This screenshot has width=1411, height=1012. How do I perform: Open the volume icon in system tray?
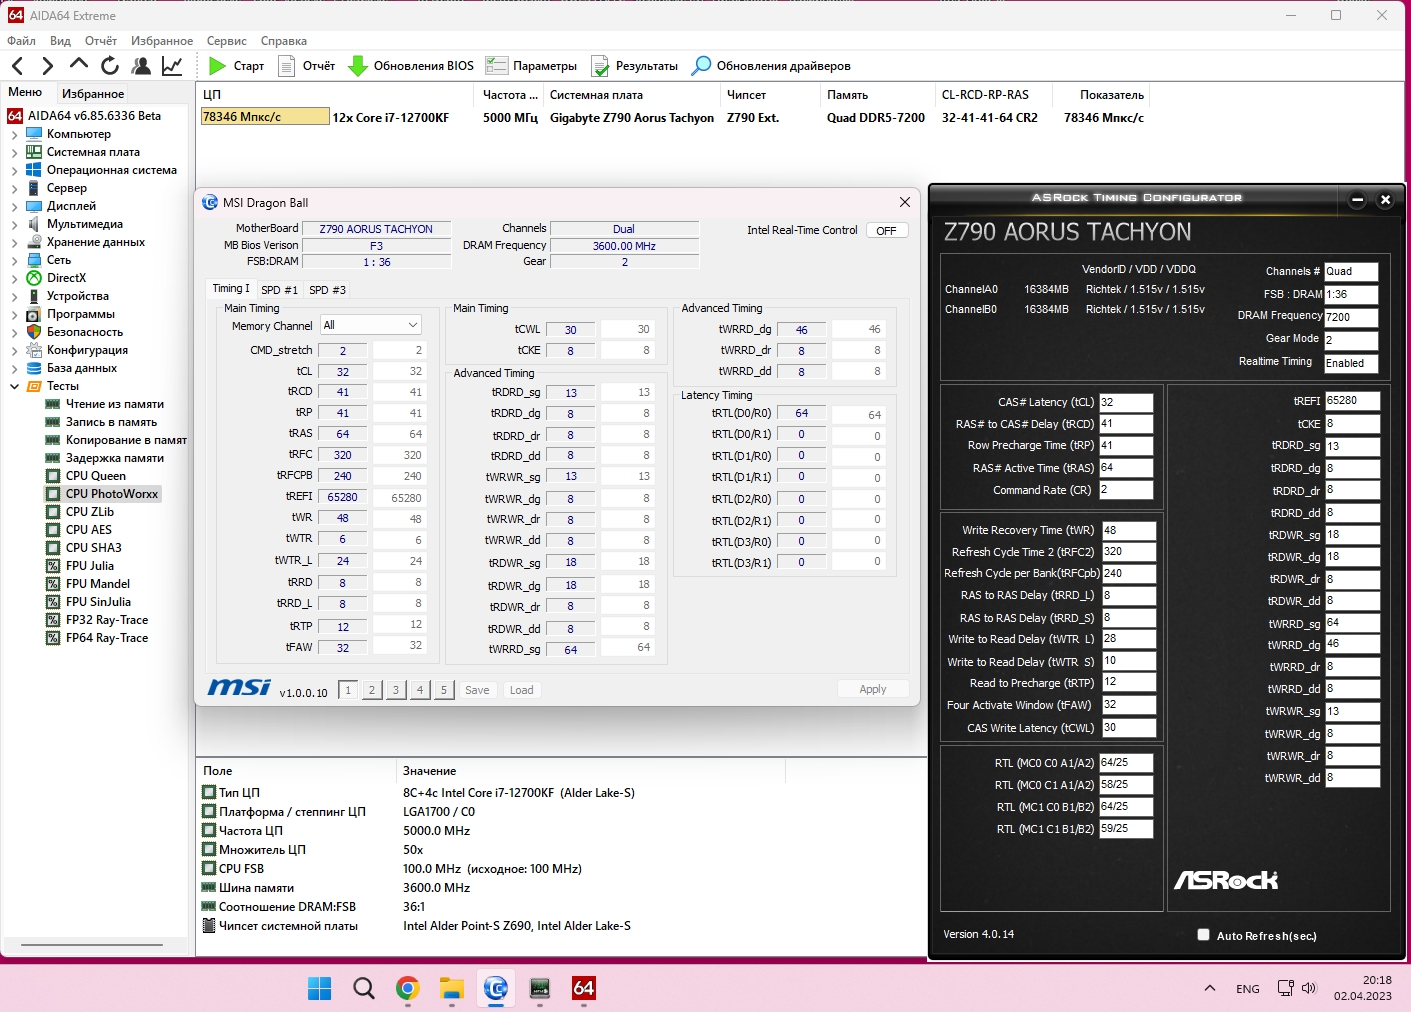[1310, 989]
